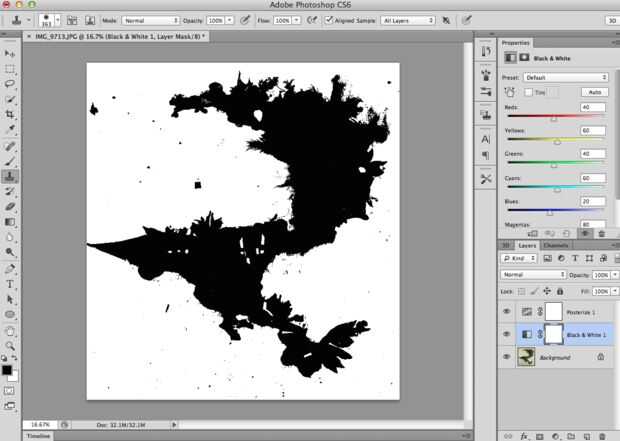Switch to the Layers tab
Image resolution: width=620 pixels, height=441 pixels.
pos(527,246)
